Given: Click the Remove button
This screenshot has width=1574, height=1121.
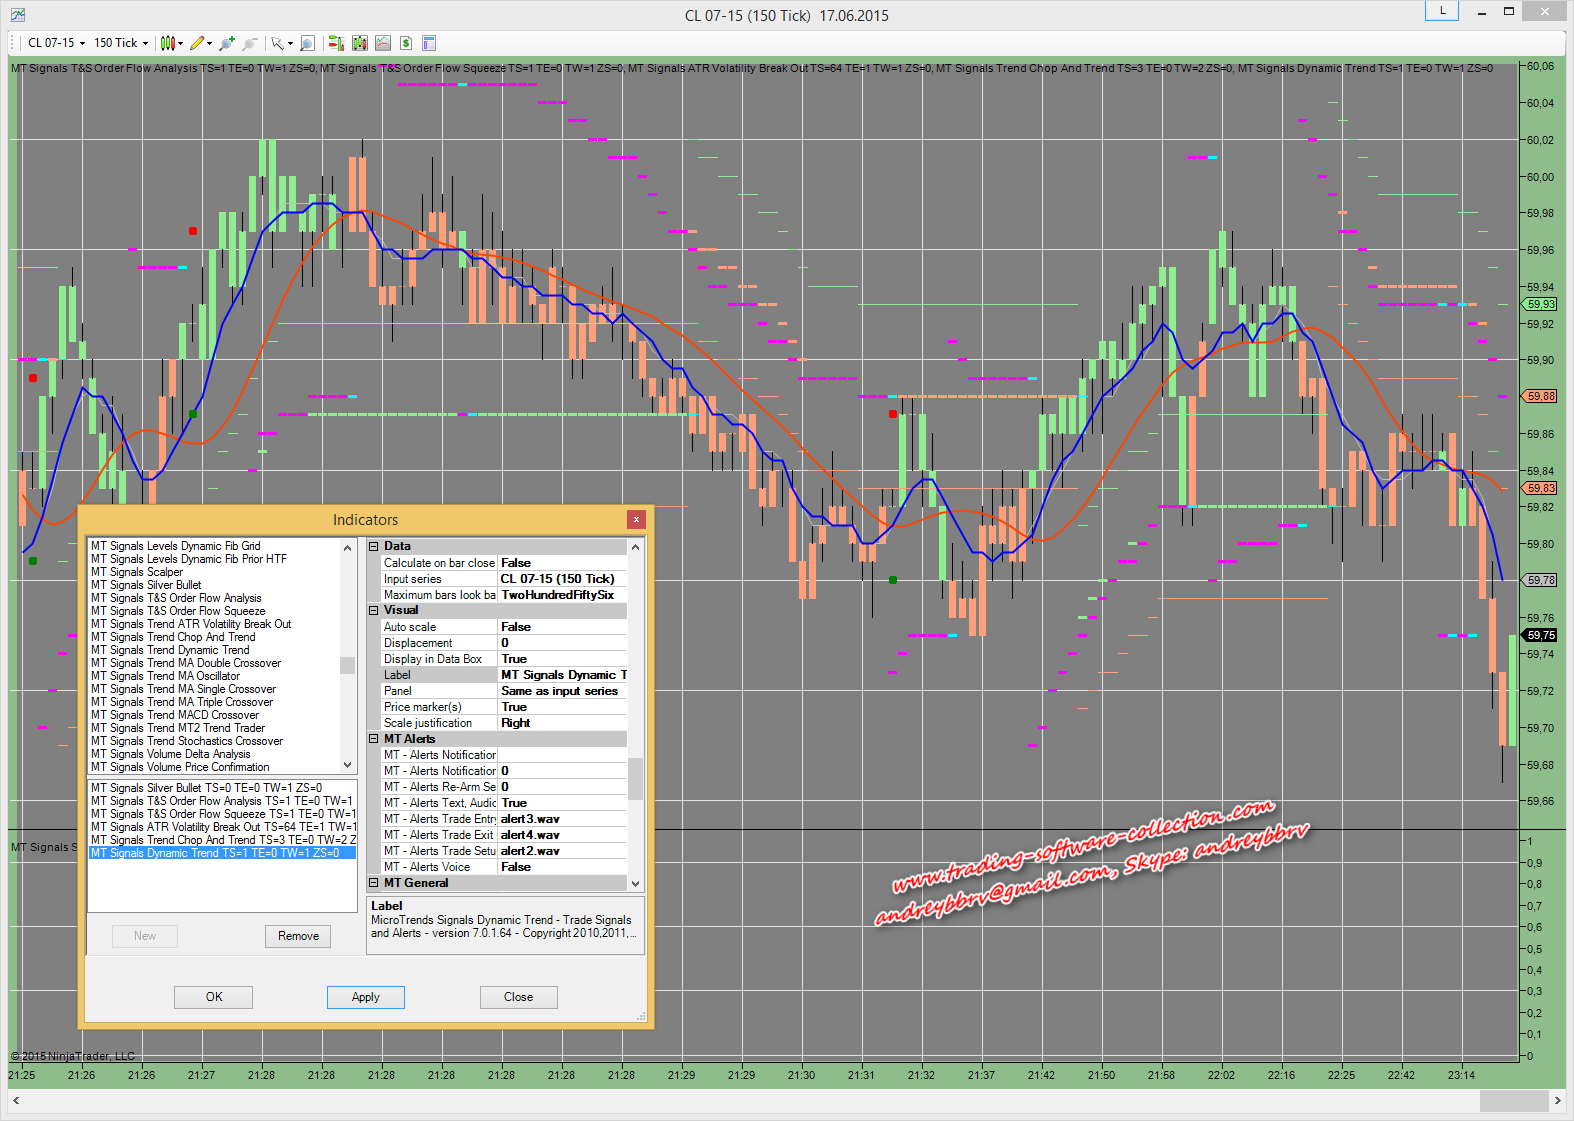Looking at the screenshot, I should (298, 936).
